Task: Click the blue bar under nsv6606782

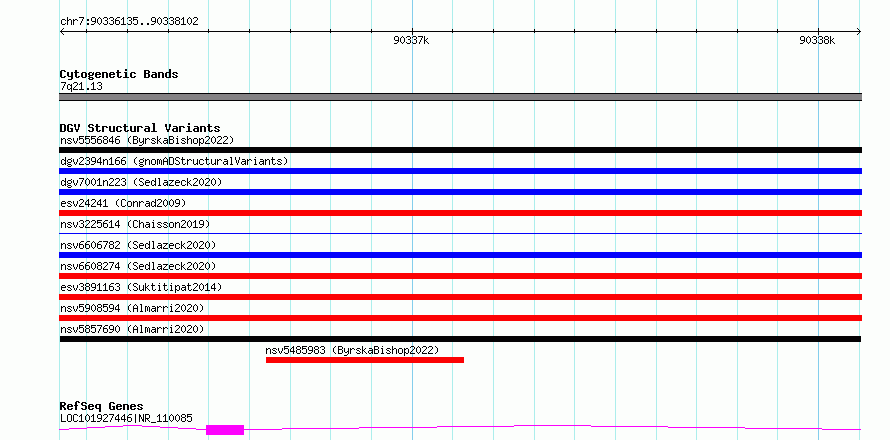Action: (x=460, y=255)
